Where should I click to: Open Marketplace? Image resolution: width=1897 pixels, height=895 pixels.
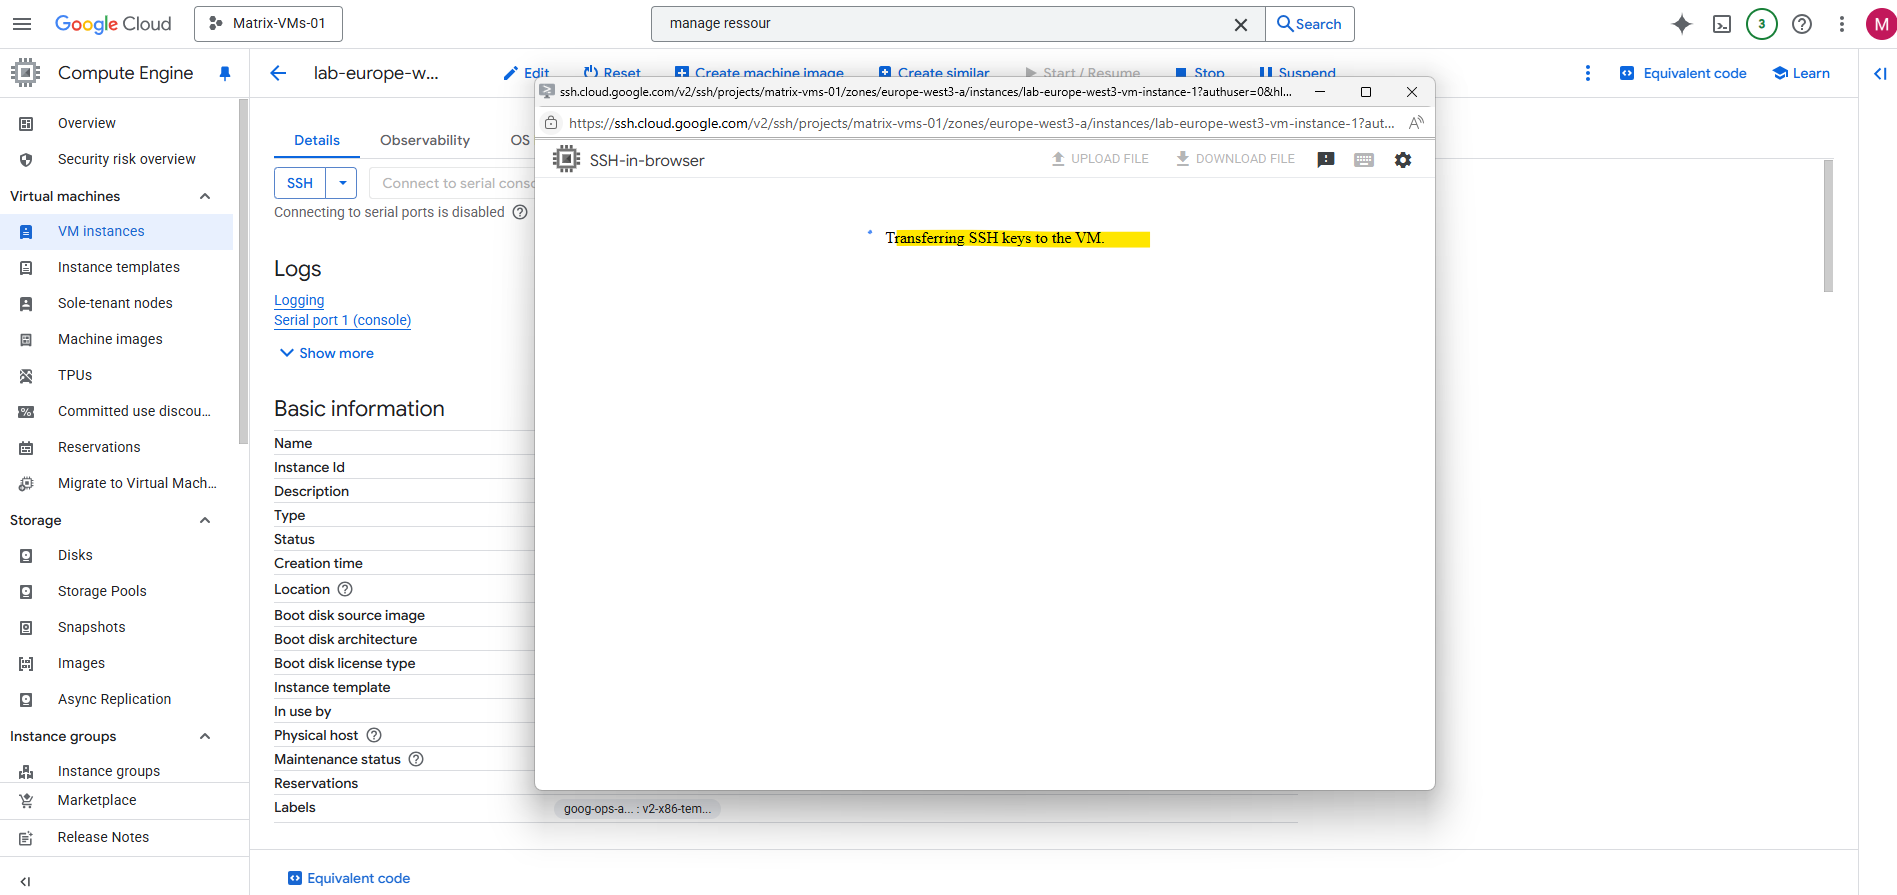coord(97,800)
